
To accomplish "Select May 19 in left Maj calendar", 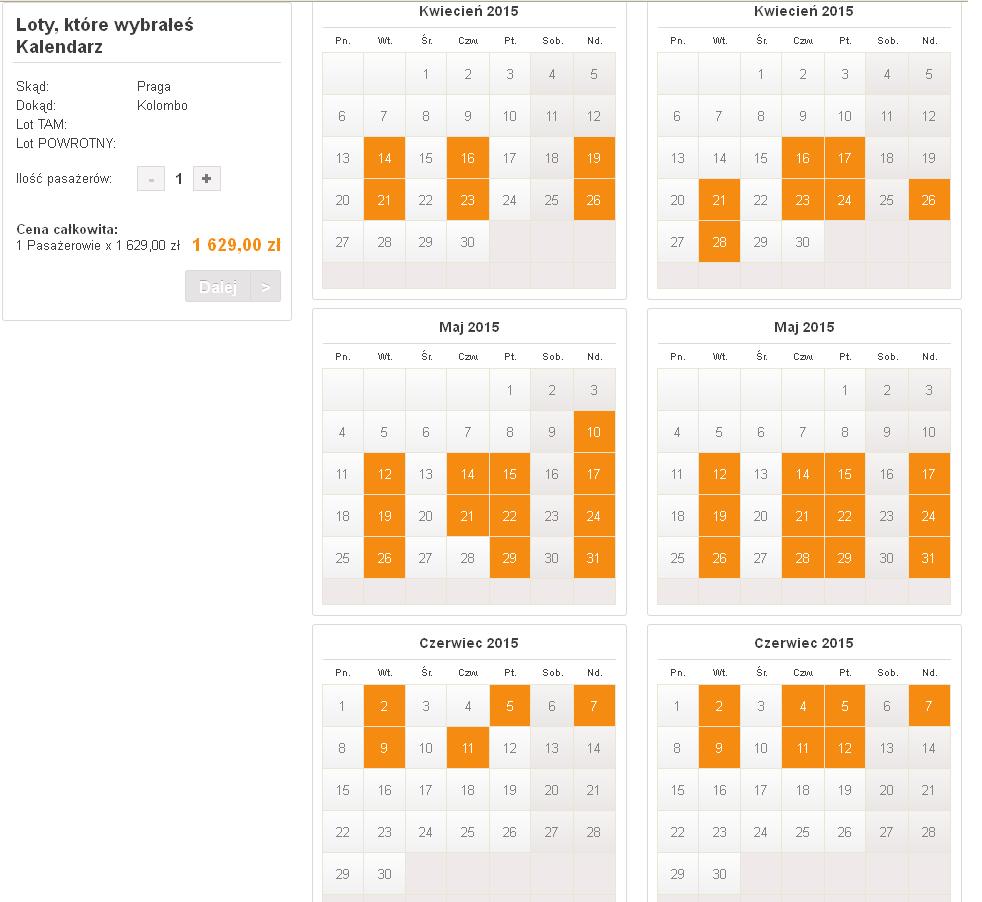I will click(x=385, y=516).
